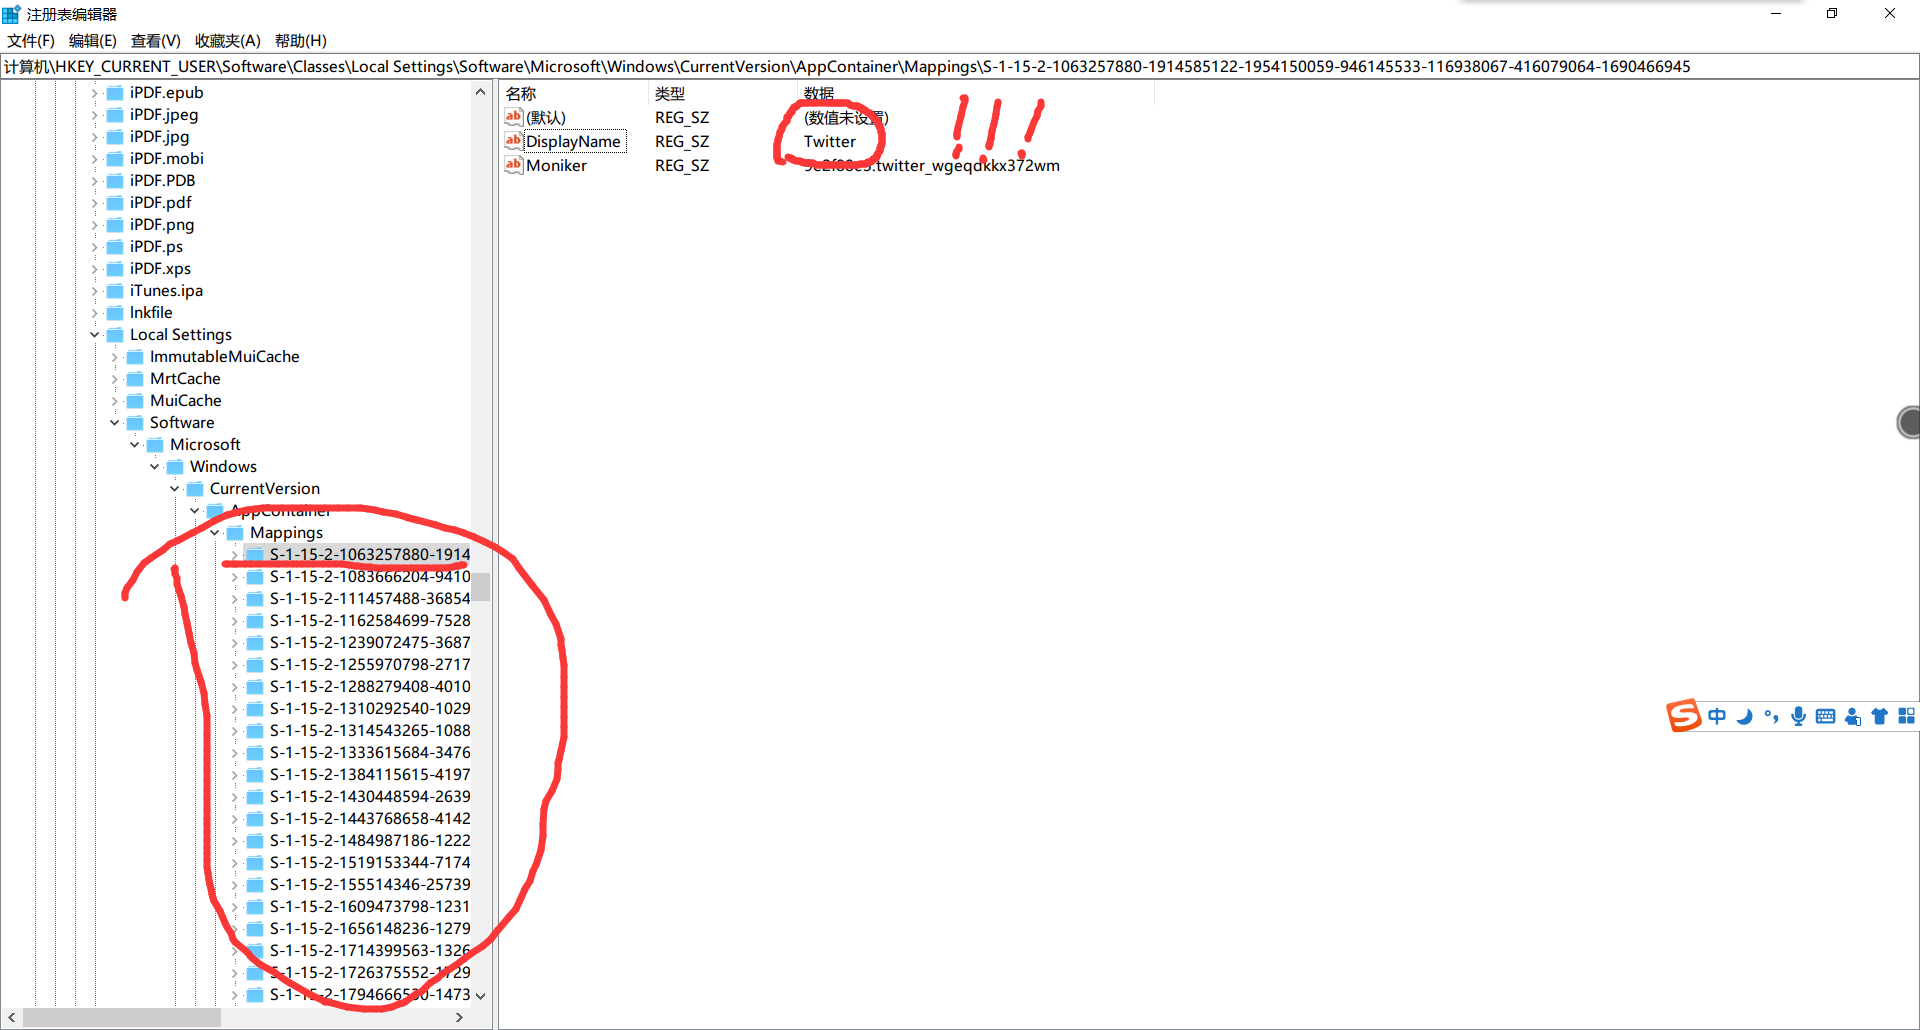Open Sogou soft keyboard icon
Image resolution: width=1920 pixels, height=1030 pixels.
click(1825, 716)
